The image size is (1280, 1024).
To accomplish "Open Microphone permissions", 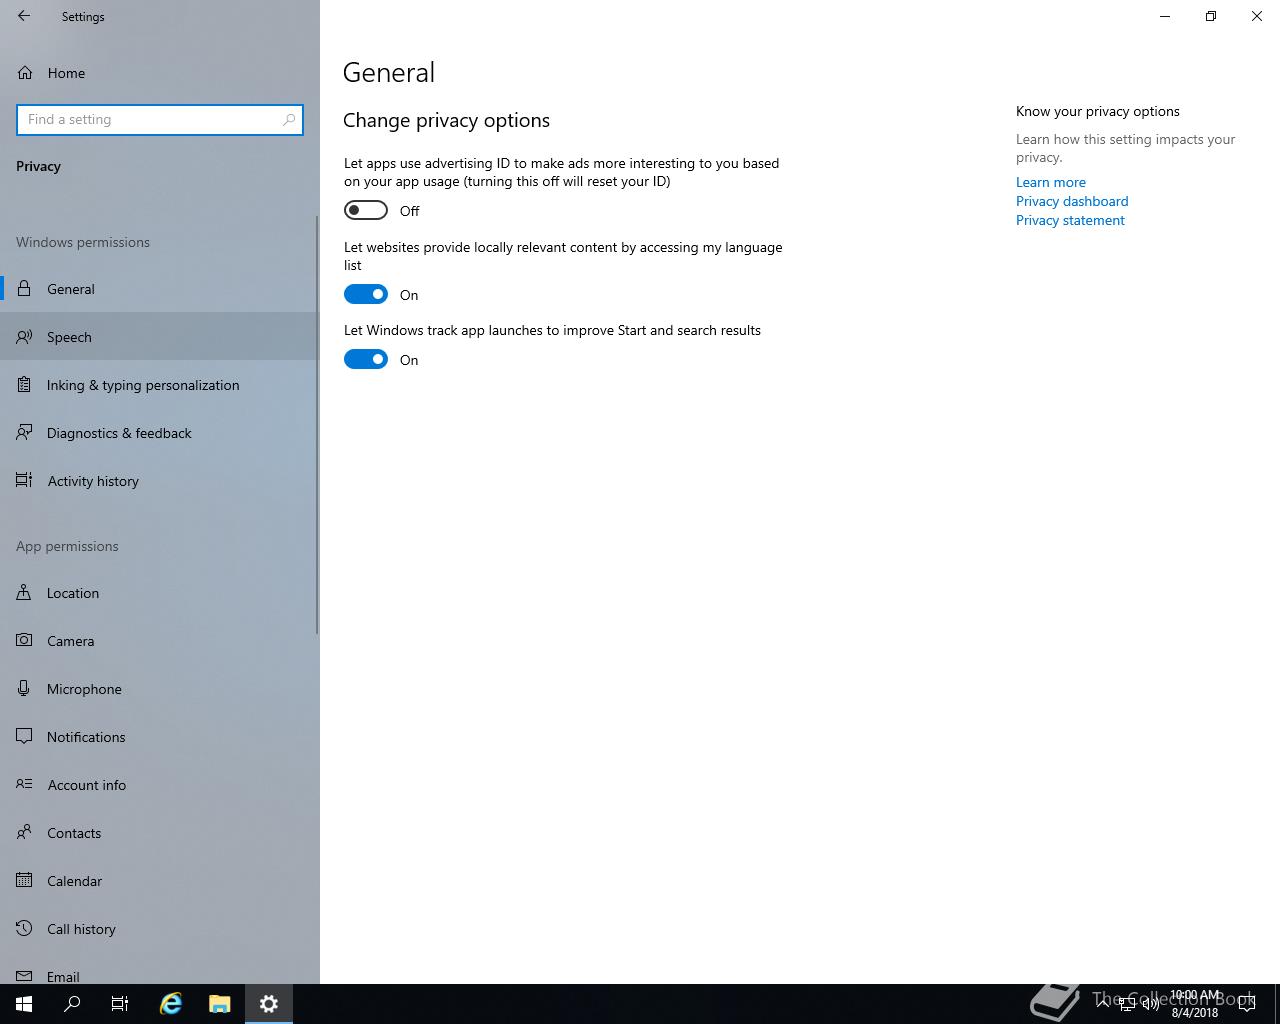I will pos(160,689).
